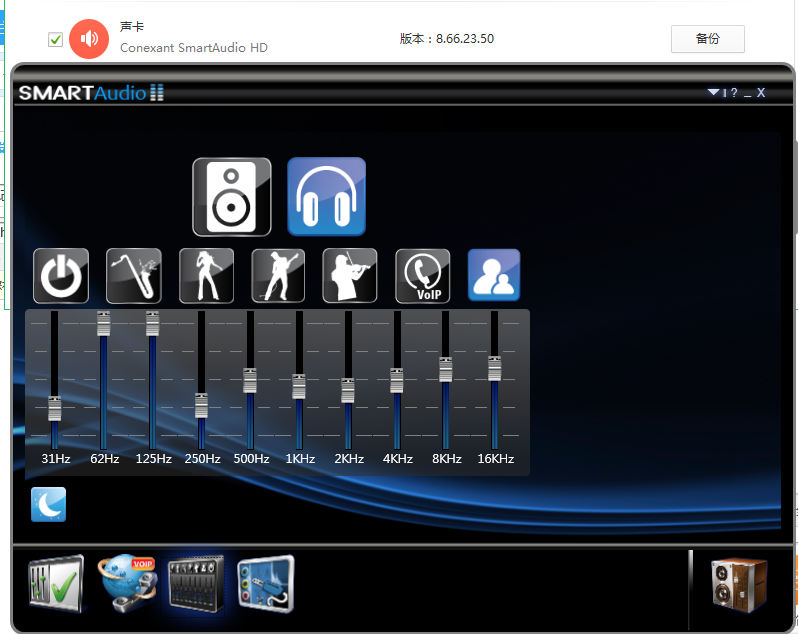The image size is (798, 634).
Task: Click the 4KHz slider handle
Action: click(x=397, y=381)
